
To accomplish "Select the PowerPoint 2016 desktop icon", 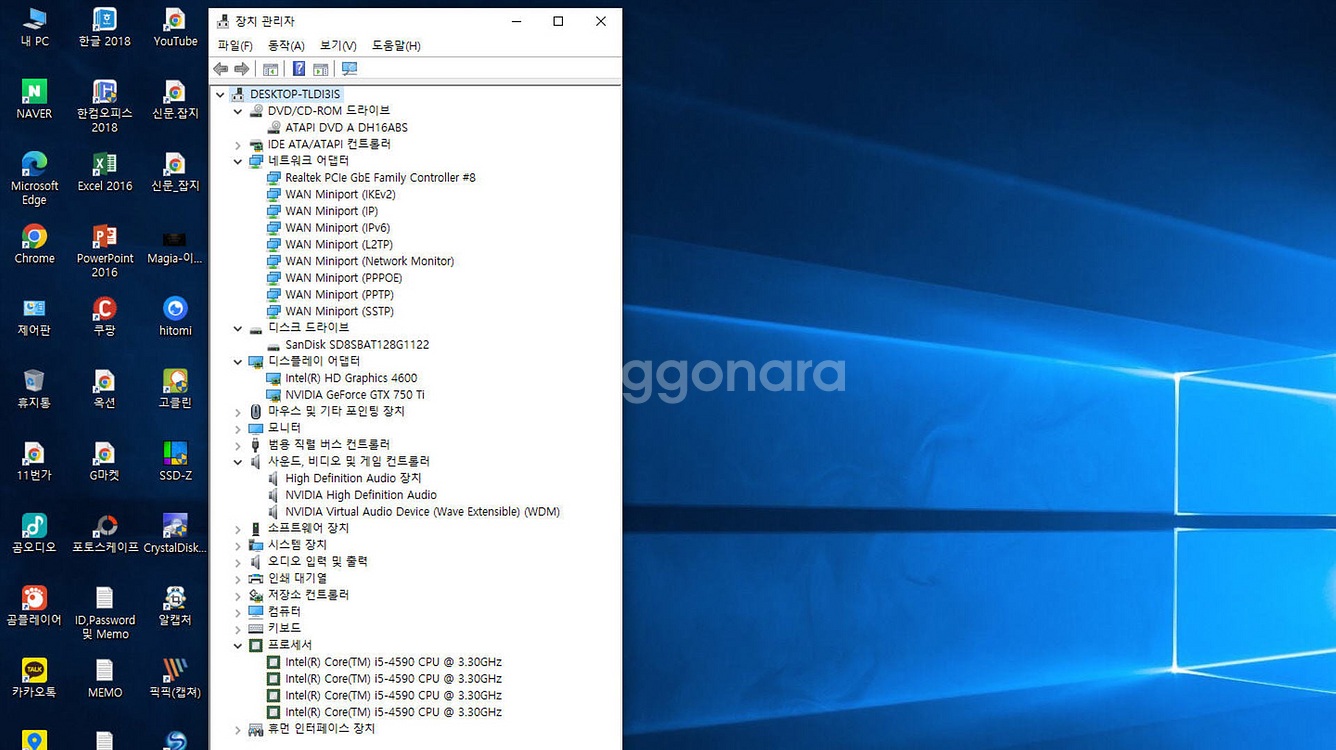I will tap(104, 250).
